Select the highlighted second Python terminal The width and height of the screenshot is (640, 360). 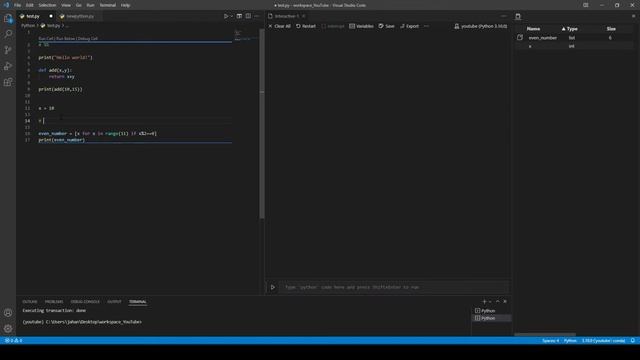pyautogui.click(x=491, y=318)
